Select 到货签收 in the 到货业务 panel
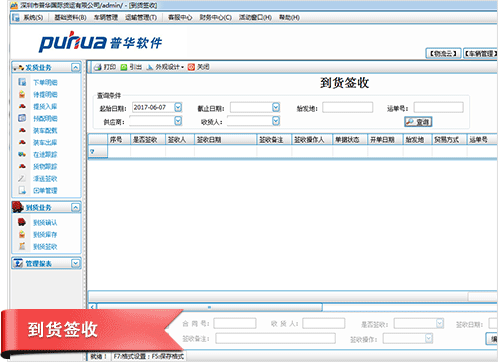Viewport: 499px width, 362px height. [45, 247]
